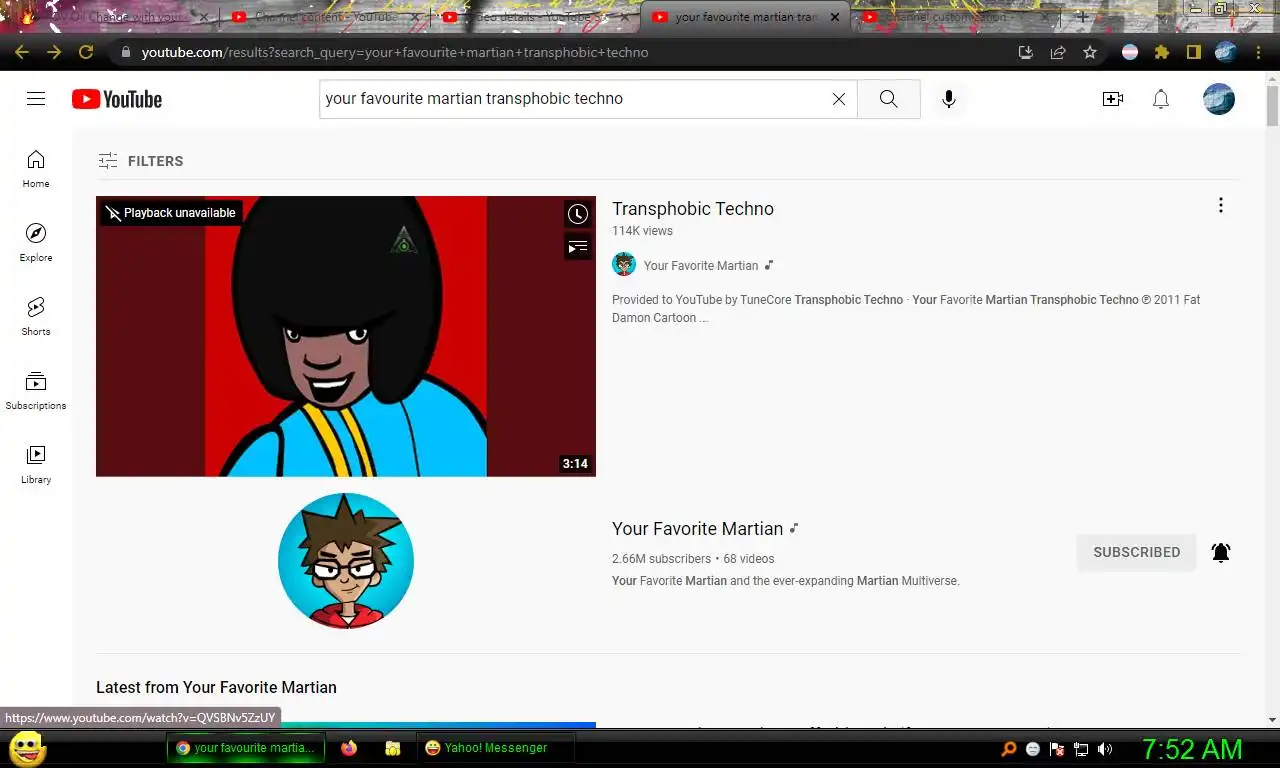Open Your Favorite Martian link under video title
The width and height of the screenshot is (1280, 768).
click(x=701, y=266)
